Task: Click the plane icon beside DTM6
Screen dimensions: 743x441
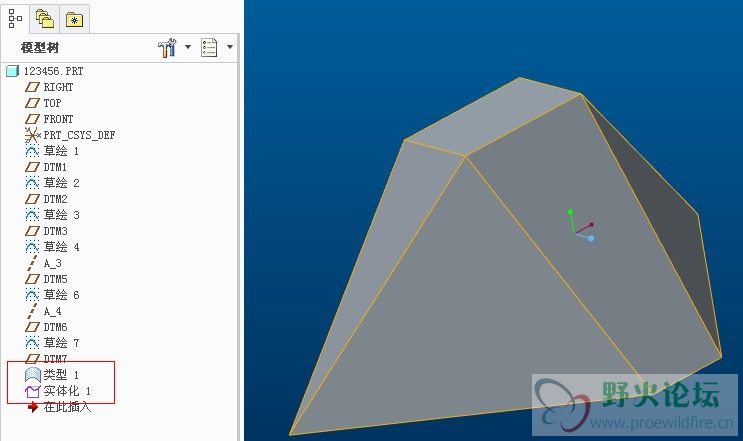Action: point(32,327)
